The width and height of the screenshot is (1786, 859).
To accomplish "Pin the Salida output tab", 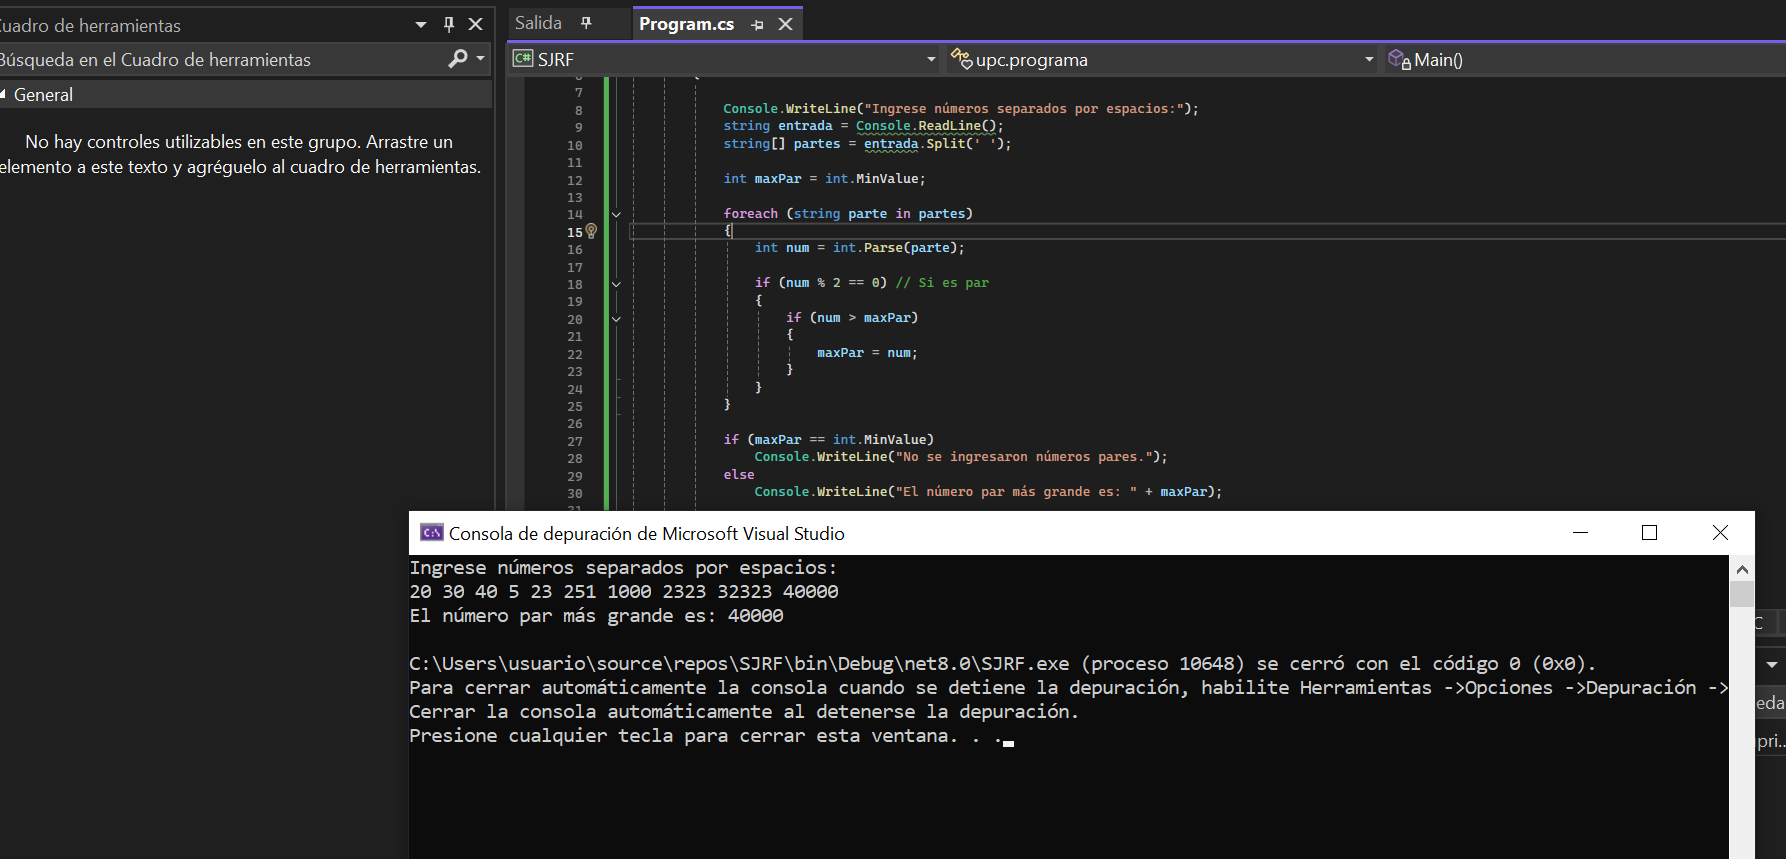I will pos(586,23).
